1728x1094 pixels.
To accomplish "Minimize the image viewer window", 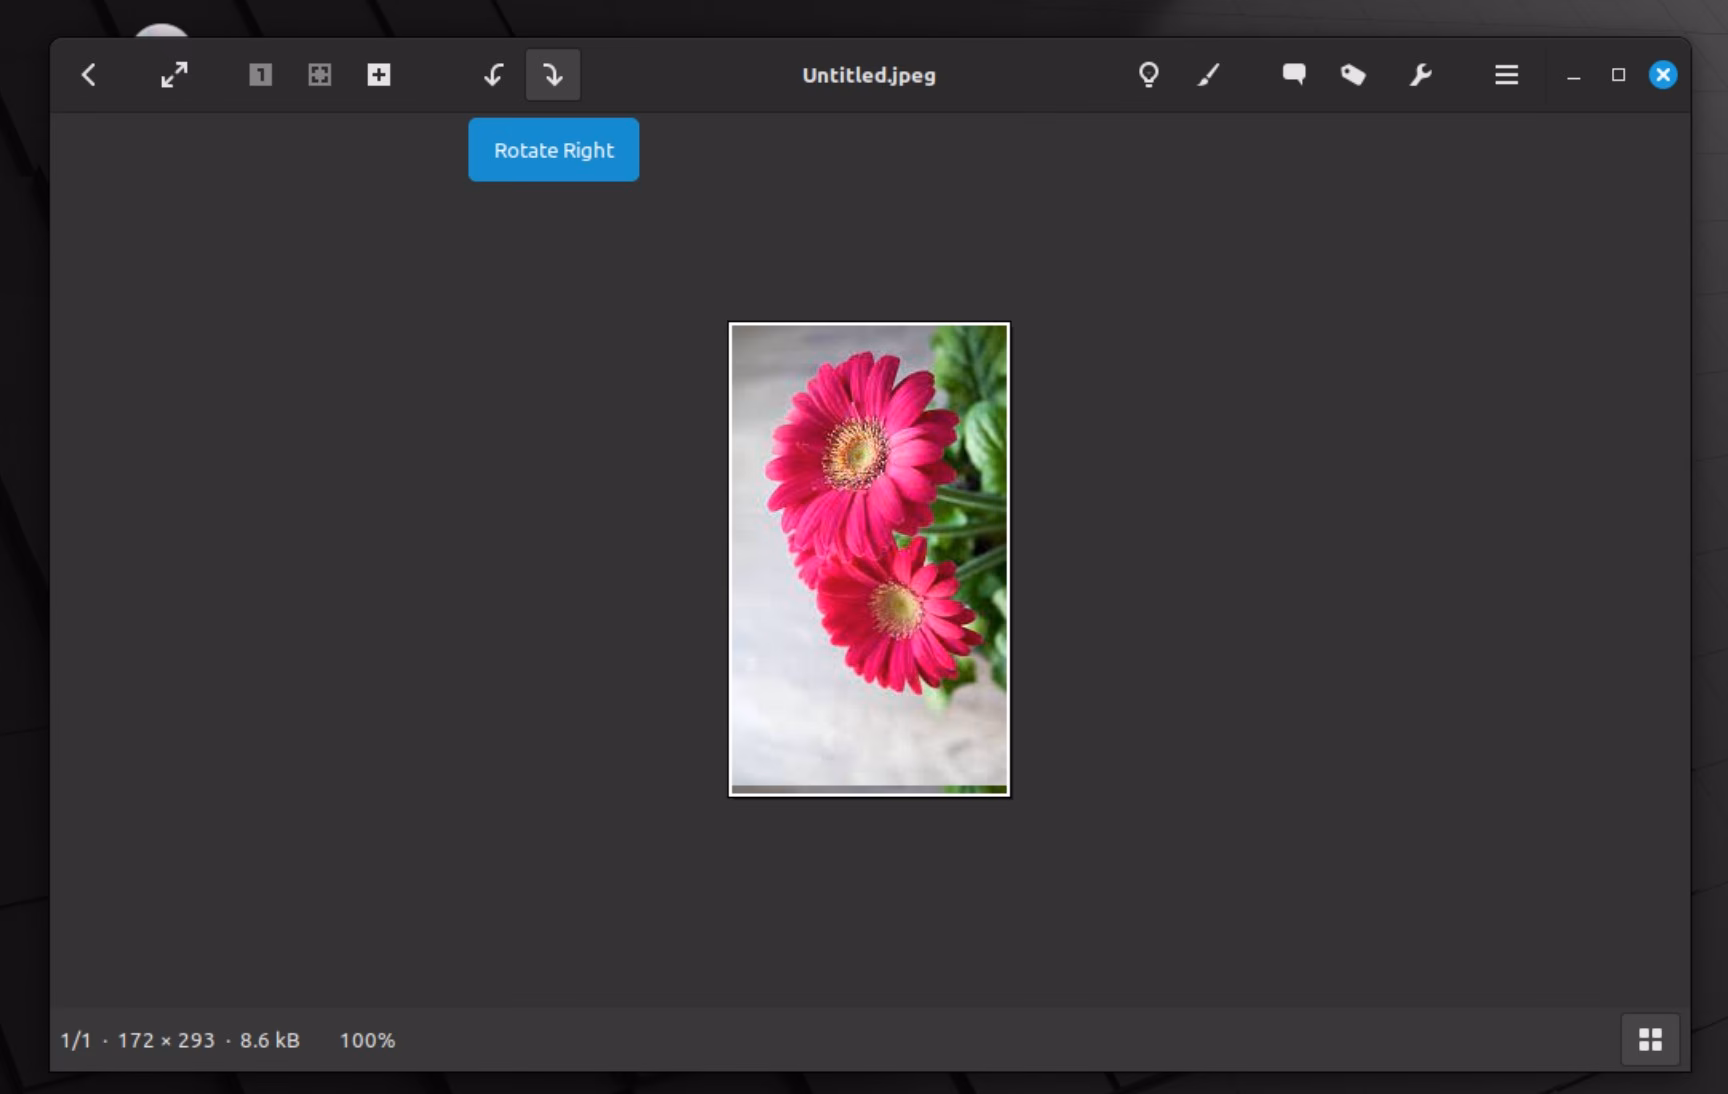I will click(x=1573, y=76).
